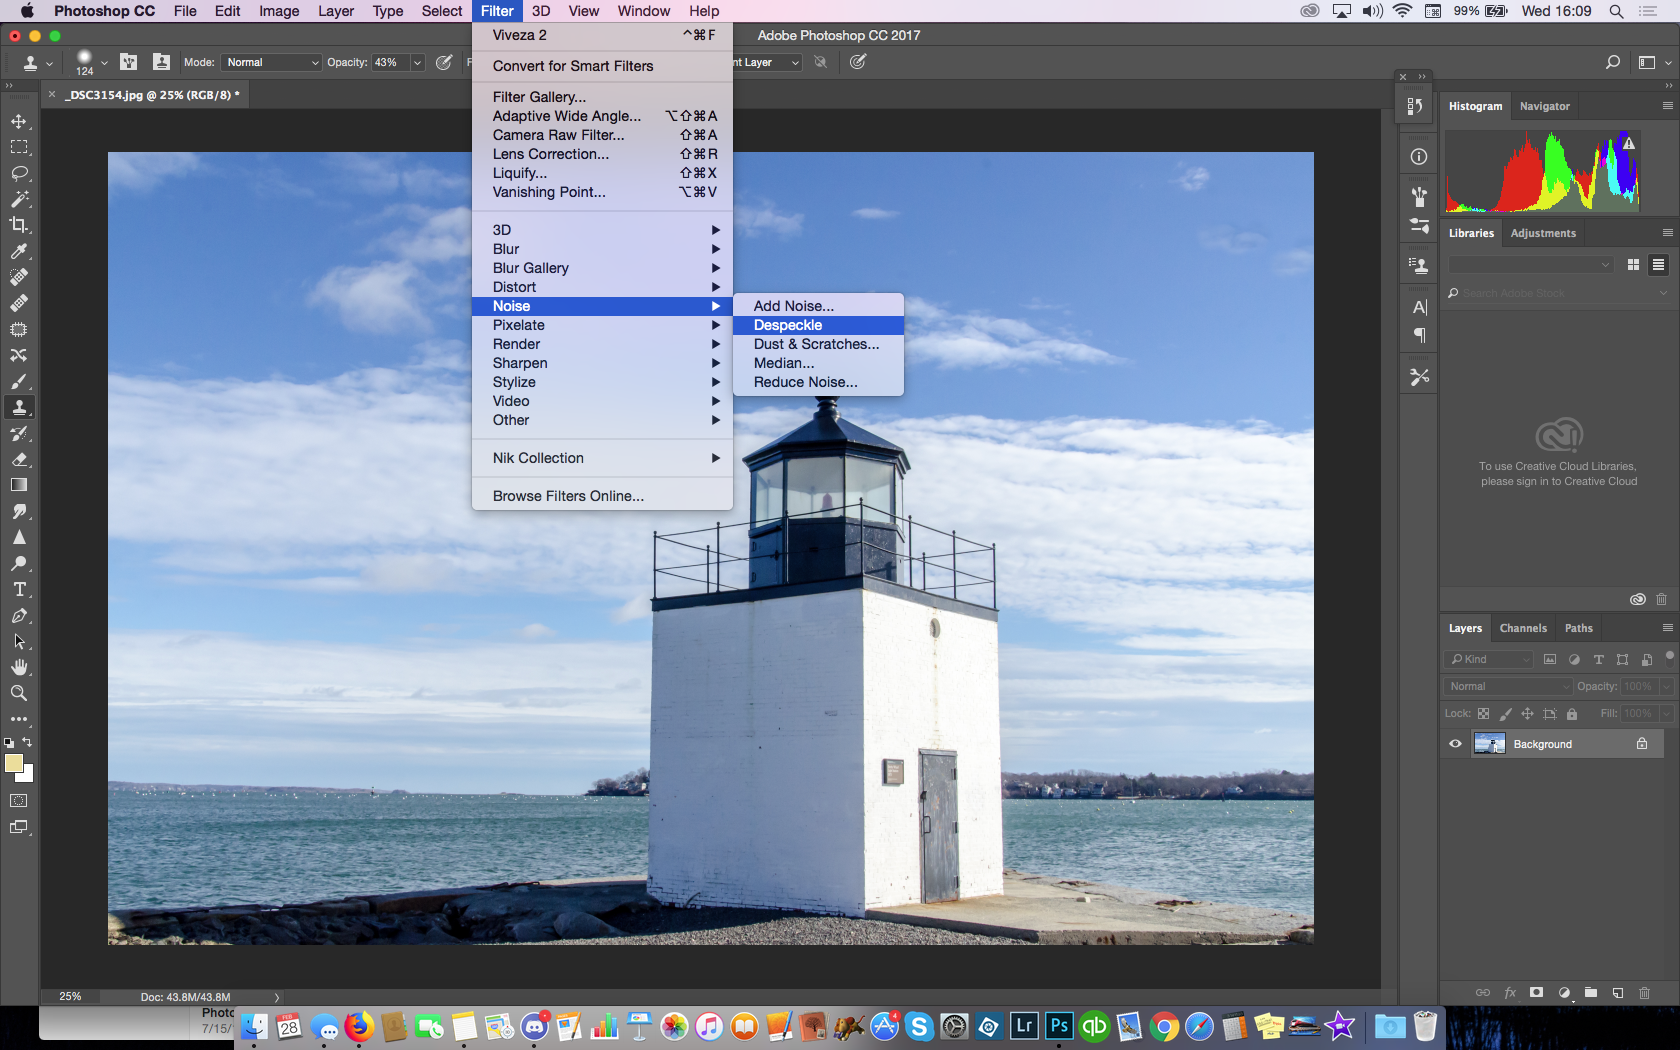This screenshot has height=1050, width=1680.
Task: Select the Lasso tool
Action: click(19, 173)
